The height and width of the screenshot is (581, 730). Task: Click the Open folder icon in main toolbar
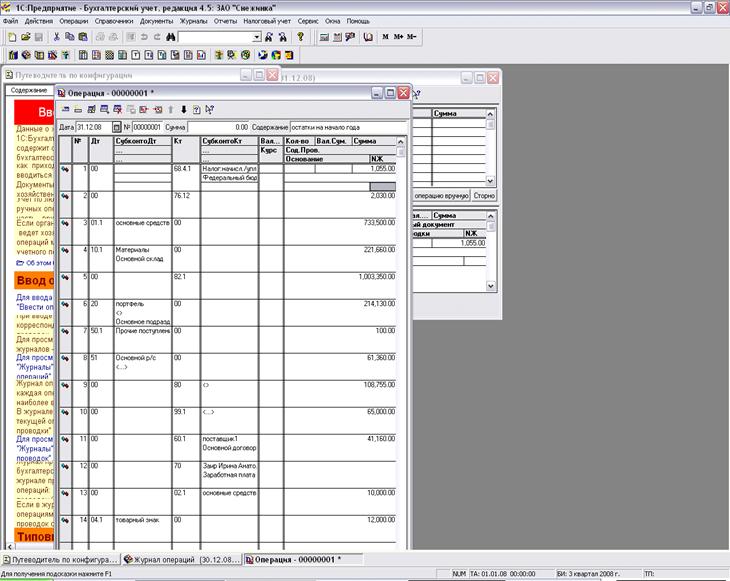(x=25, y=37)
